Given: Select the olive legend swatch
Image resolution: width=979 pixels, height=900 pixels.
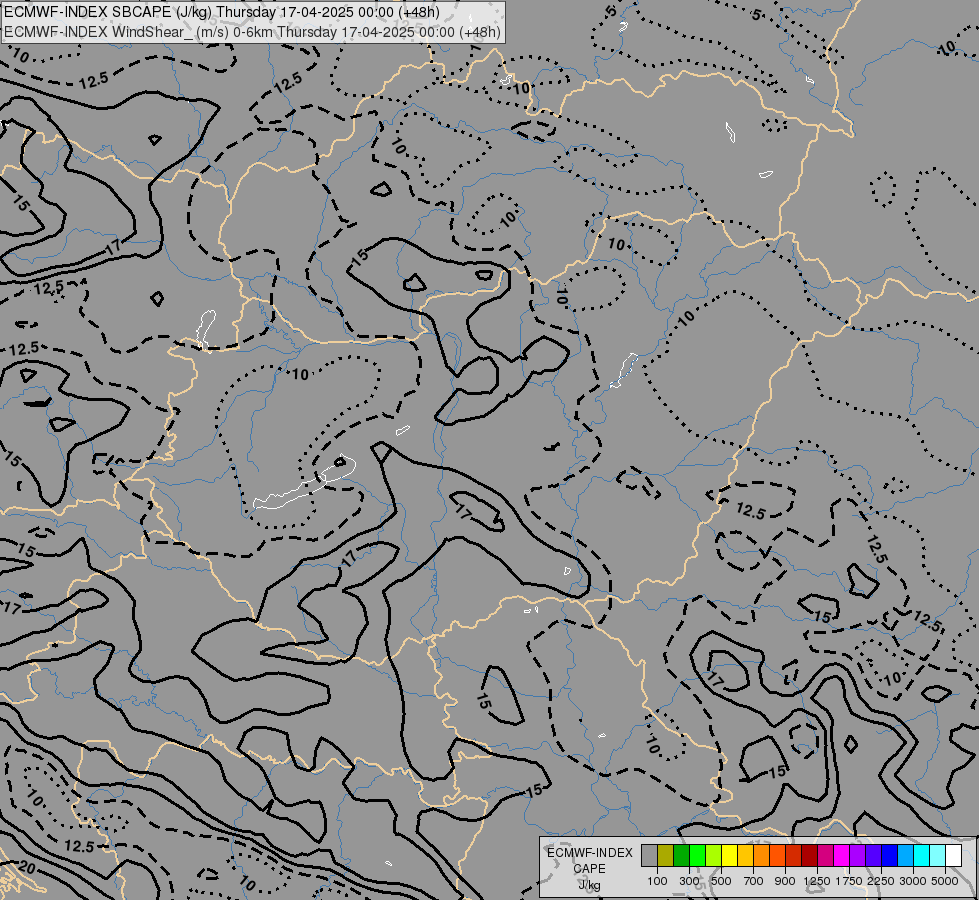Looking at the screenshot, I should pos(666,855).
